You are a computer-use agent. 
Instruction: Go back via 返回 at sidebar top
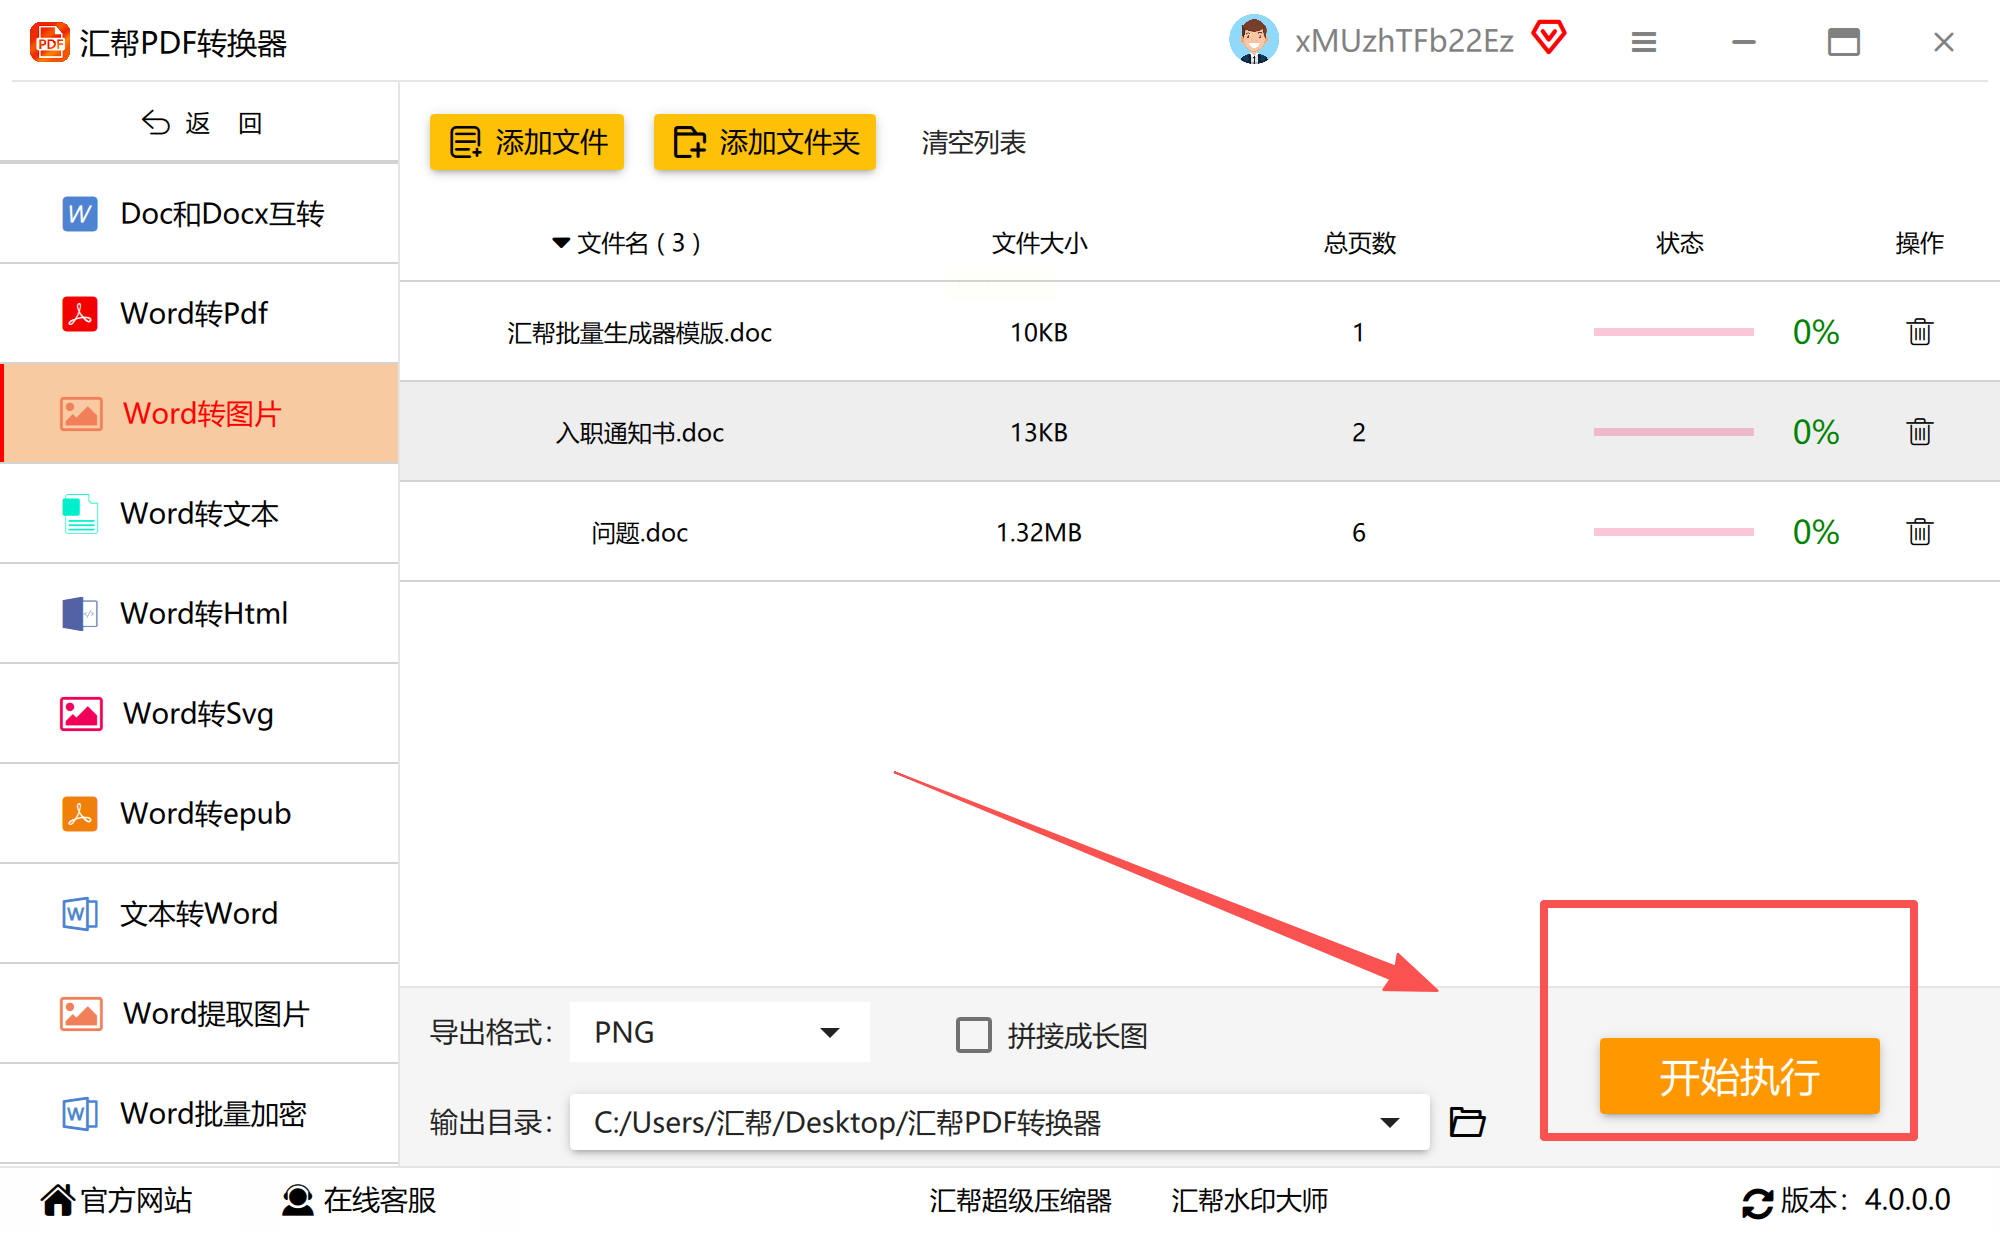(200, 123)
